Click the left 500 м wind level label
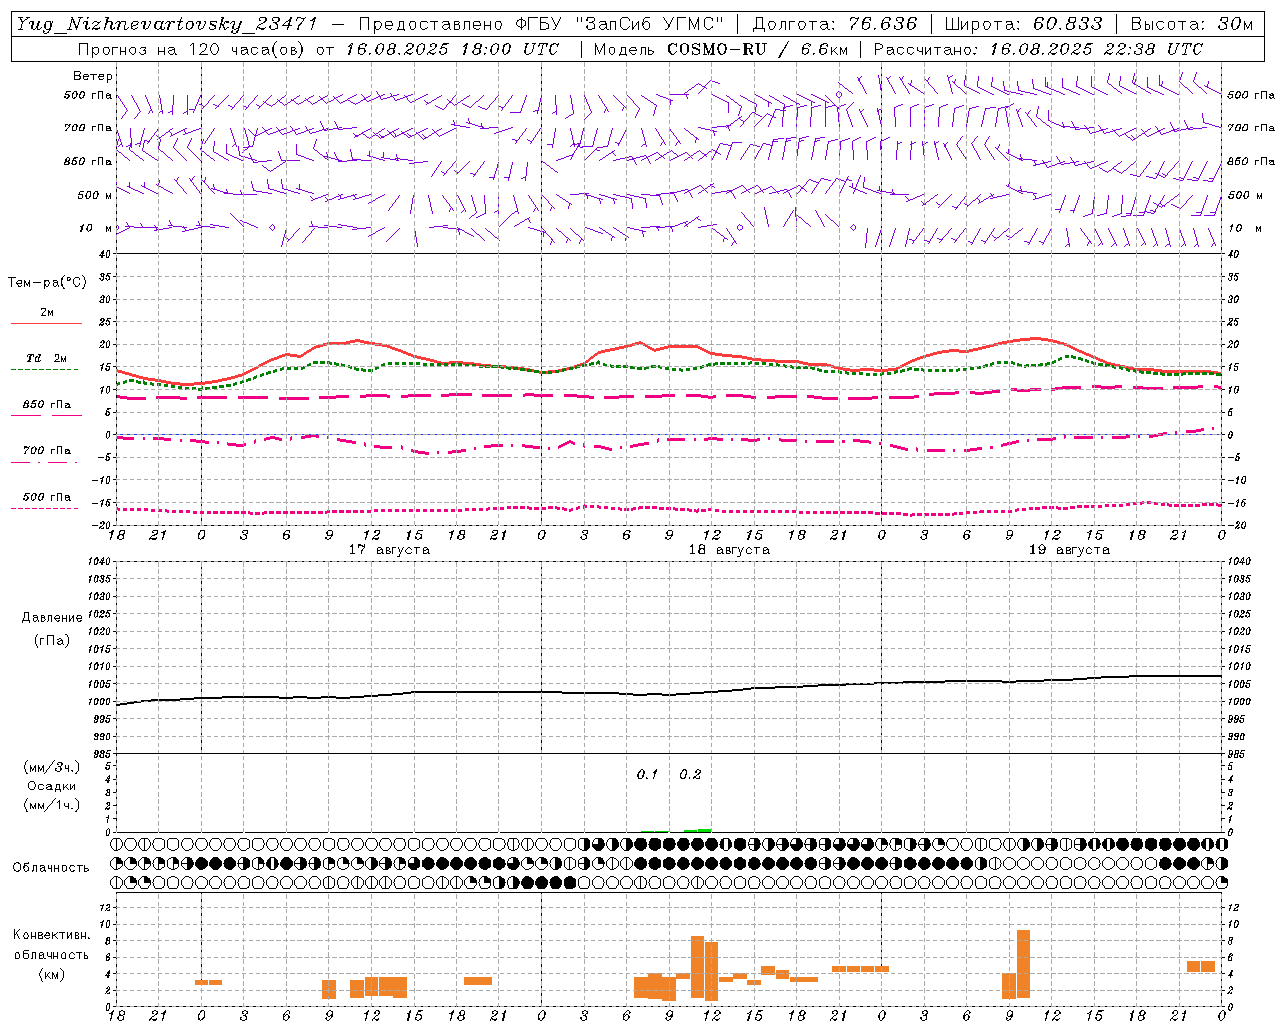Screen dimensions: 1280x1024 point(95,195)
